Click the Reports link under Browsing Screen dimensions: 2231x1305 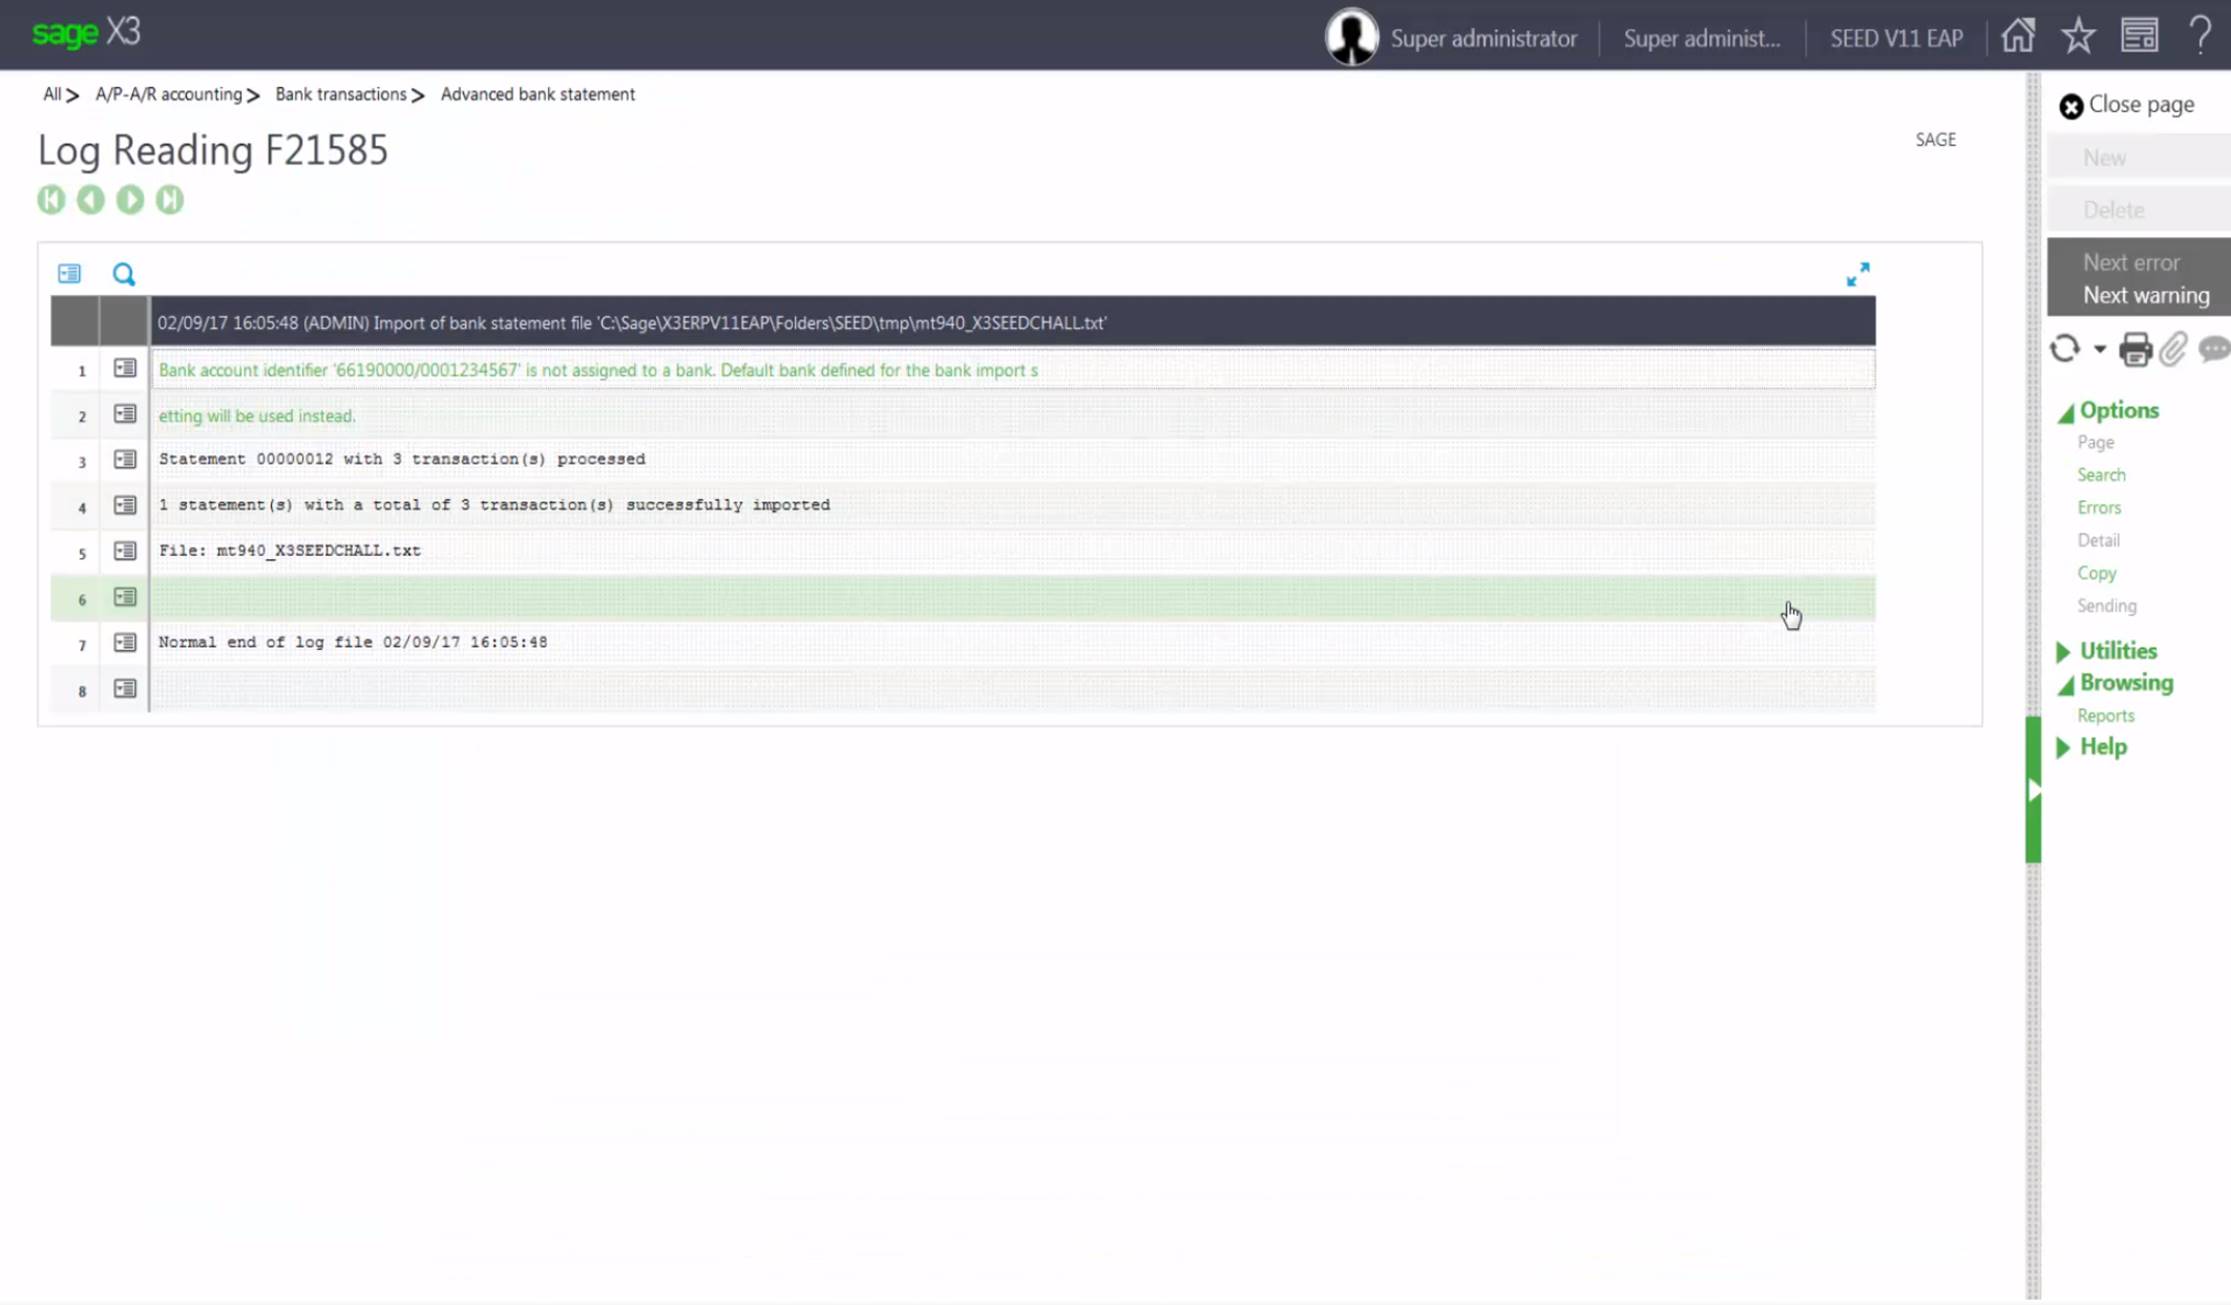(x=2106, y=715)
